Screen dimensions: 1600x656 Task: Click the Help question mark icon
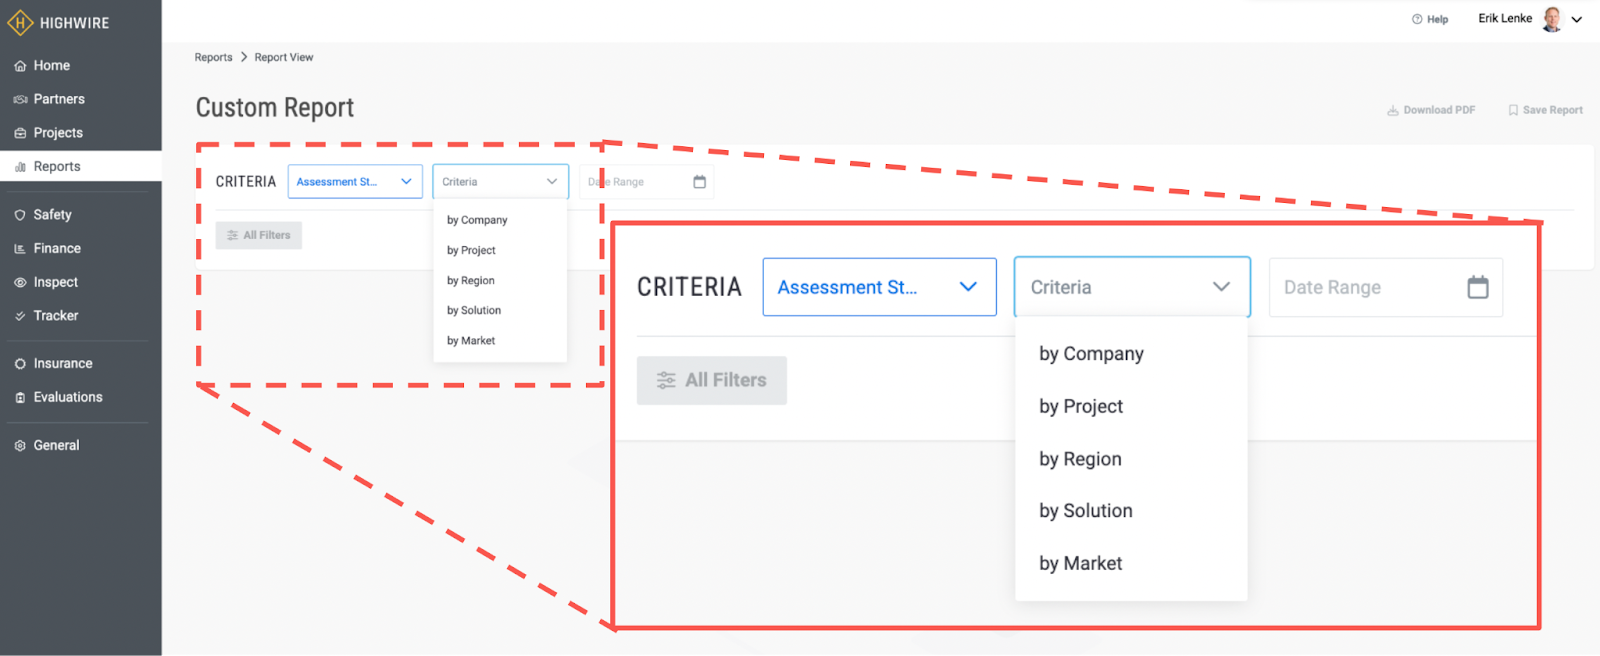[1417, 19]
